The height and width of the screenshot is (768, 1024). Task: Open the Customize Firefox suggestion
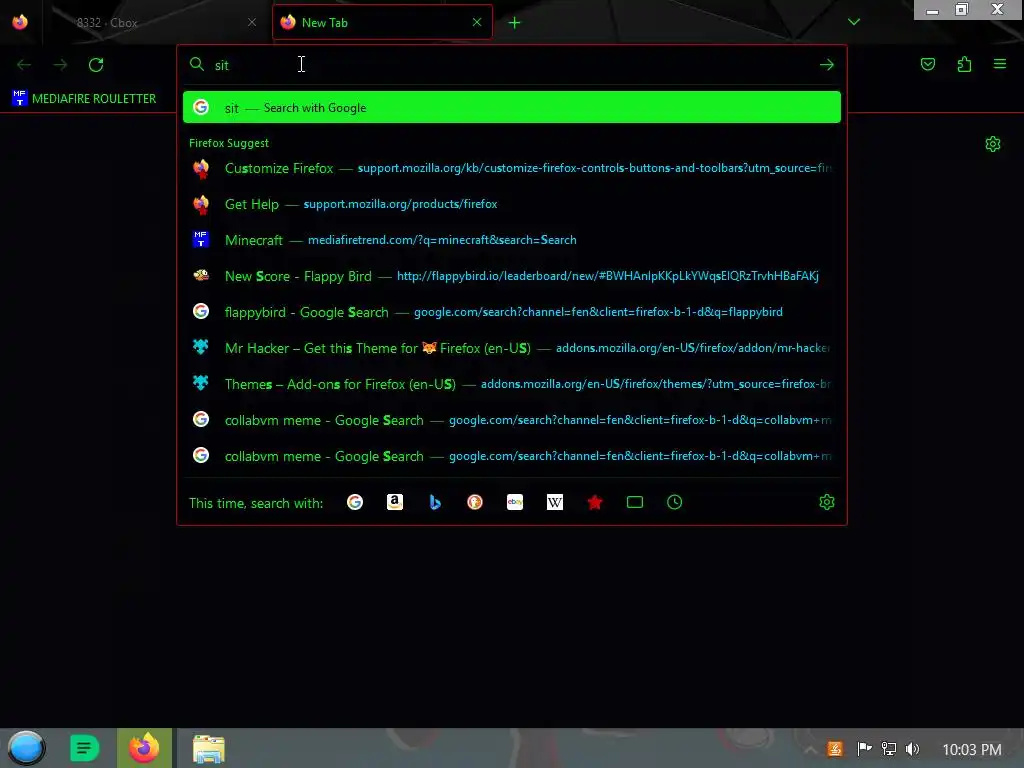[512, 168]
